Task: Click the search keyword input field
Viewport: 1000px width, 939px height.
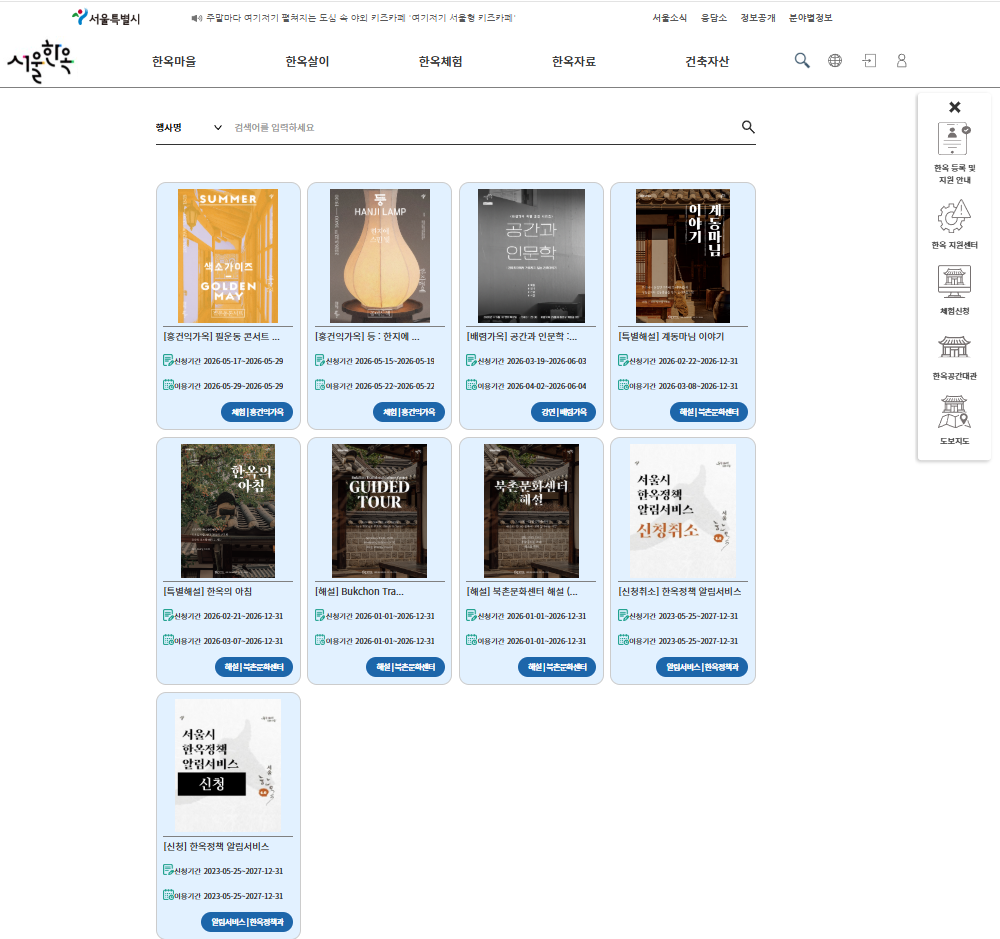Action: point(485,128)
